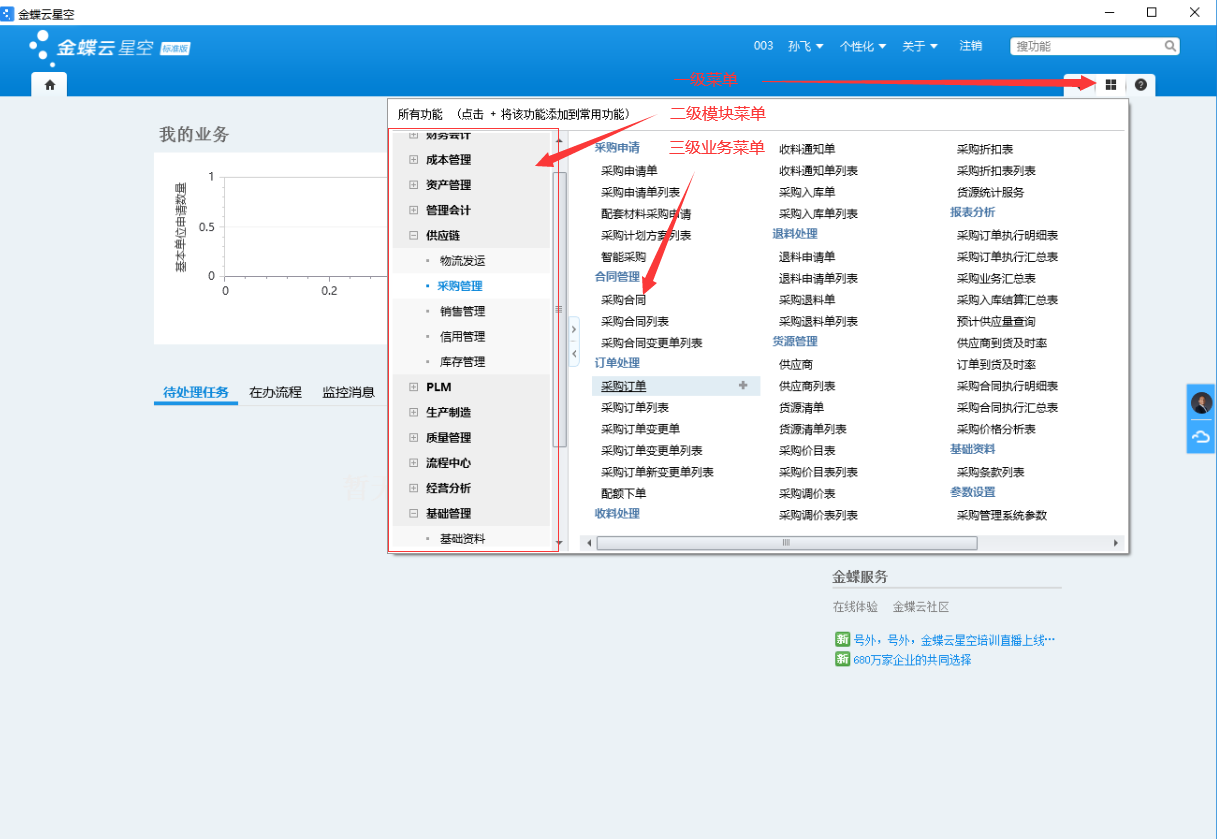The image size is (1217, 839).
Task: Add 采购订单 to favorites with plus icon
Action: point(743,386)
